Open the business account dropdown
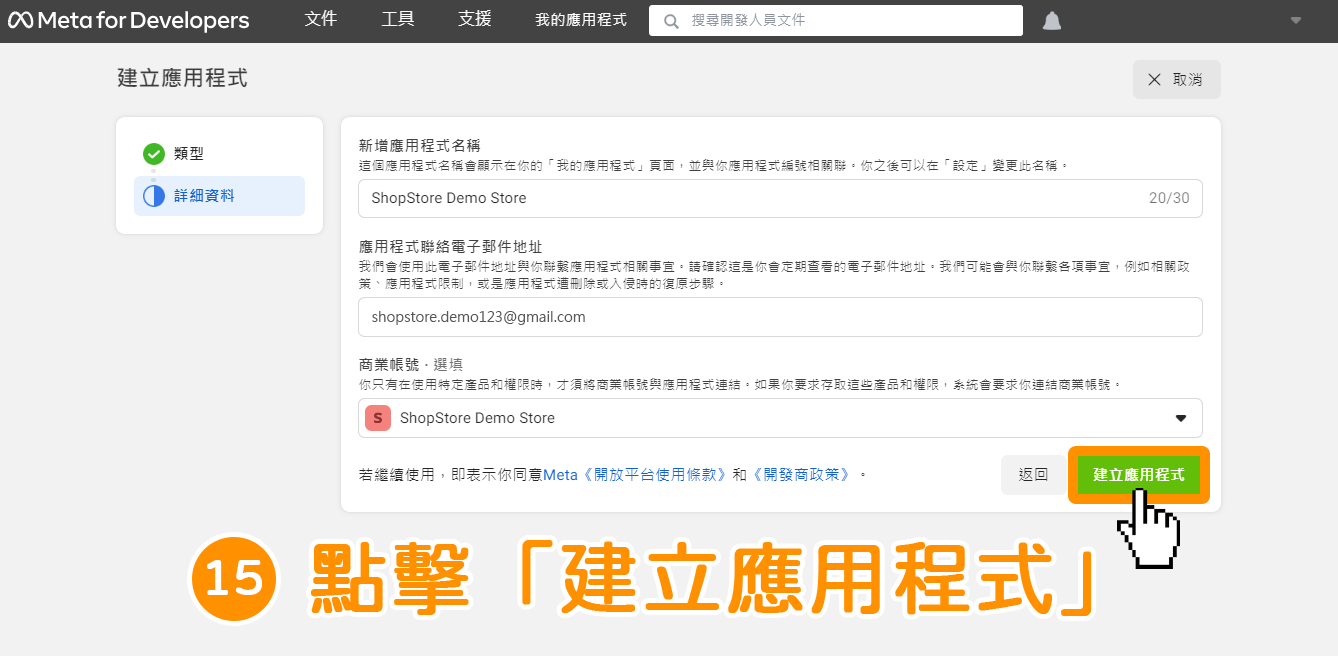 (x=780, y=418)
